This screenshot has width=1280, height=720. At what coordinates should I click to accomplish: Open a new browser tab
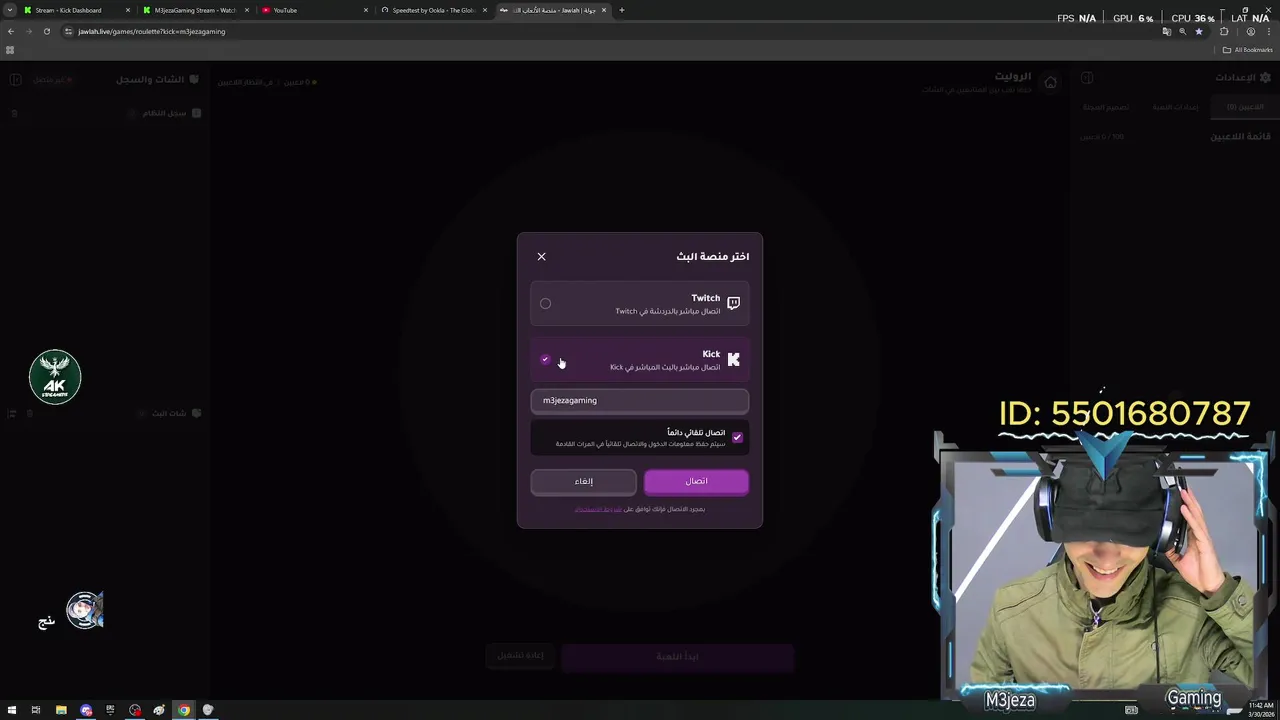tap(622, 10)
